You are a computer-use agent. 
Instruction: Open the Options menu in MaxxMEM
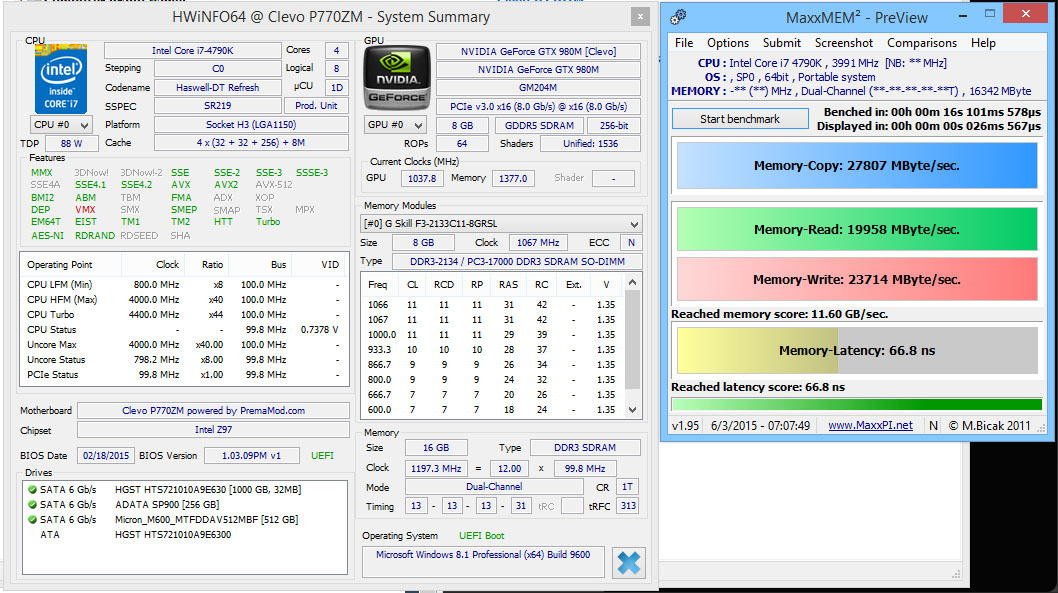pyautogui.click(x=727, y=43)
